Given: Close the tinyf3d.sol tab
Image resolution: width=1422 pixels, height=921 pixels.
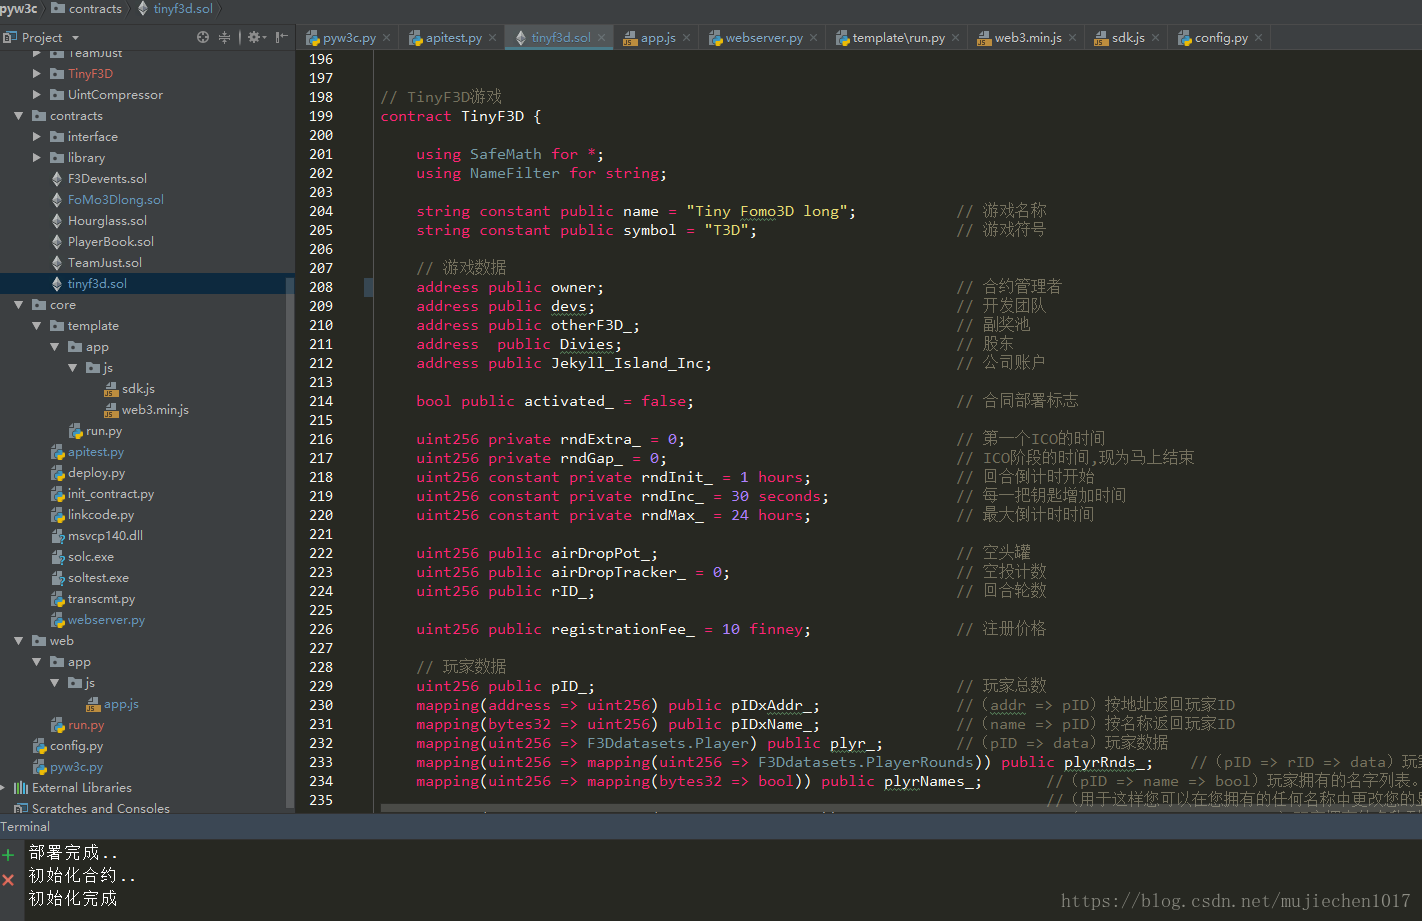Looking at the screenshot, I should click(601, 38).
